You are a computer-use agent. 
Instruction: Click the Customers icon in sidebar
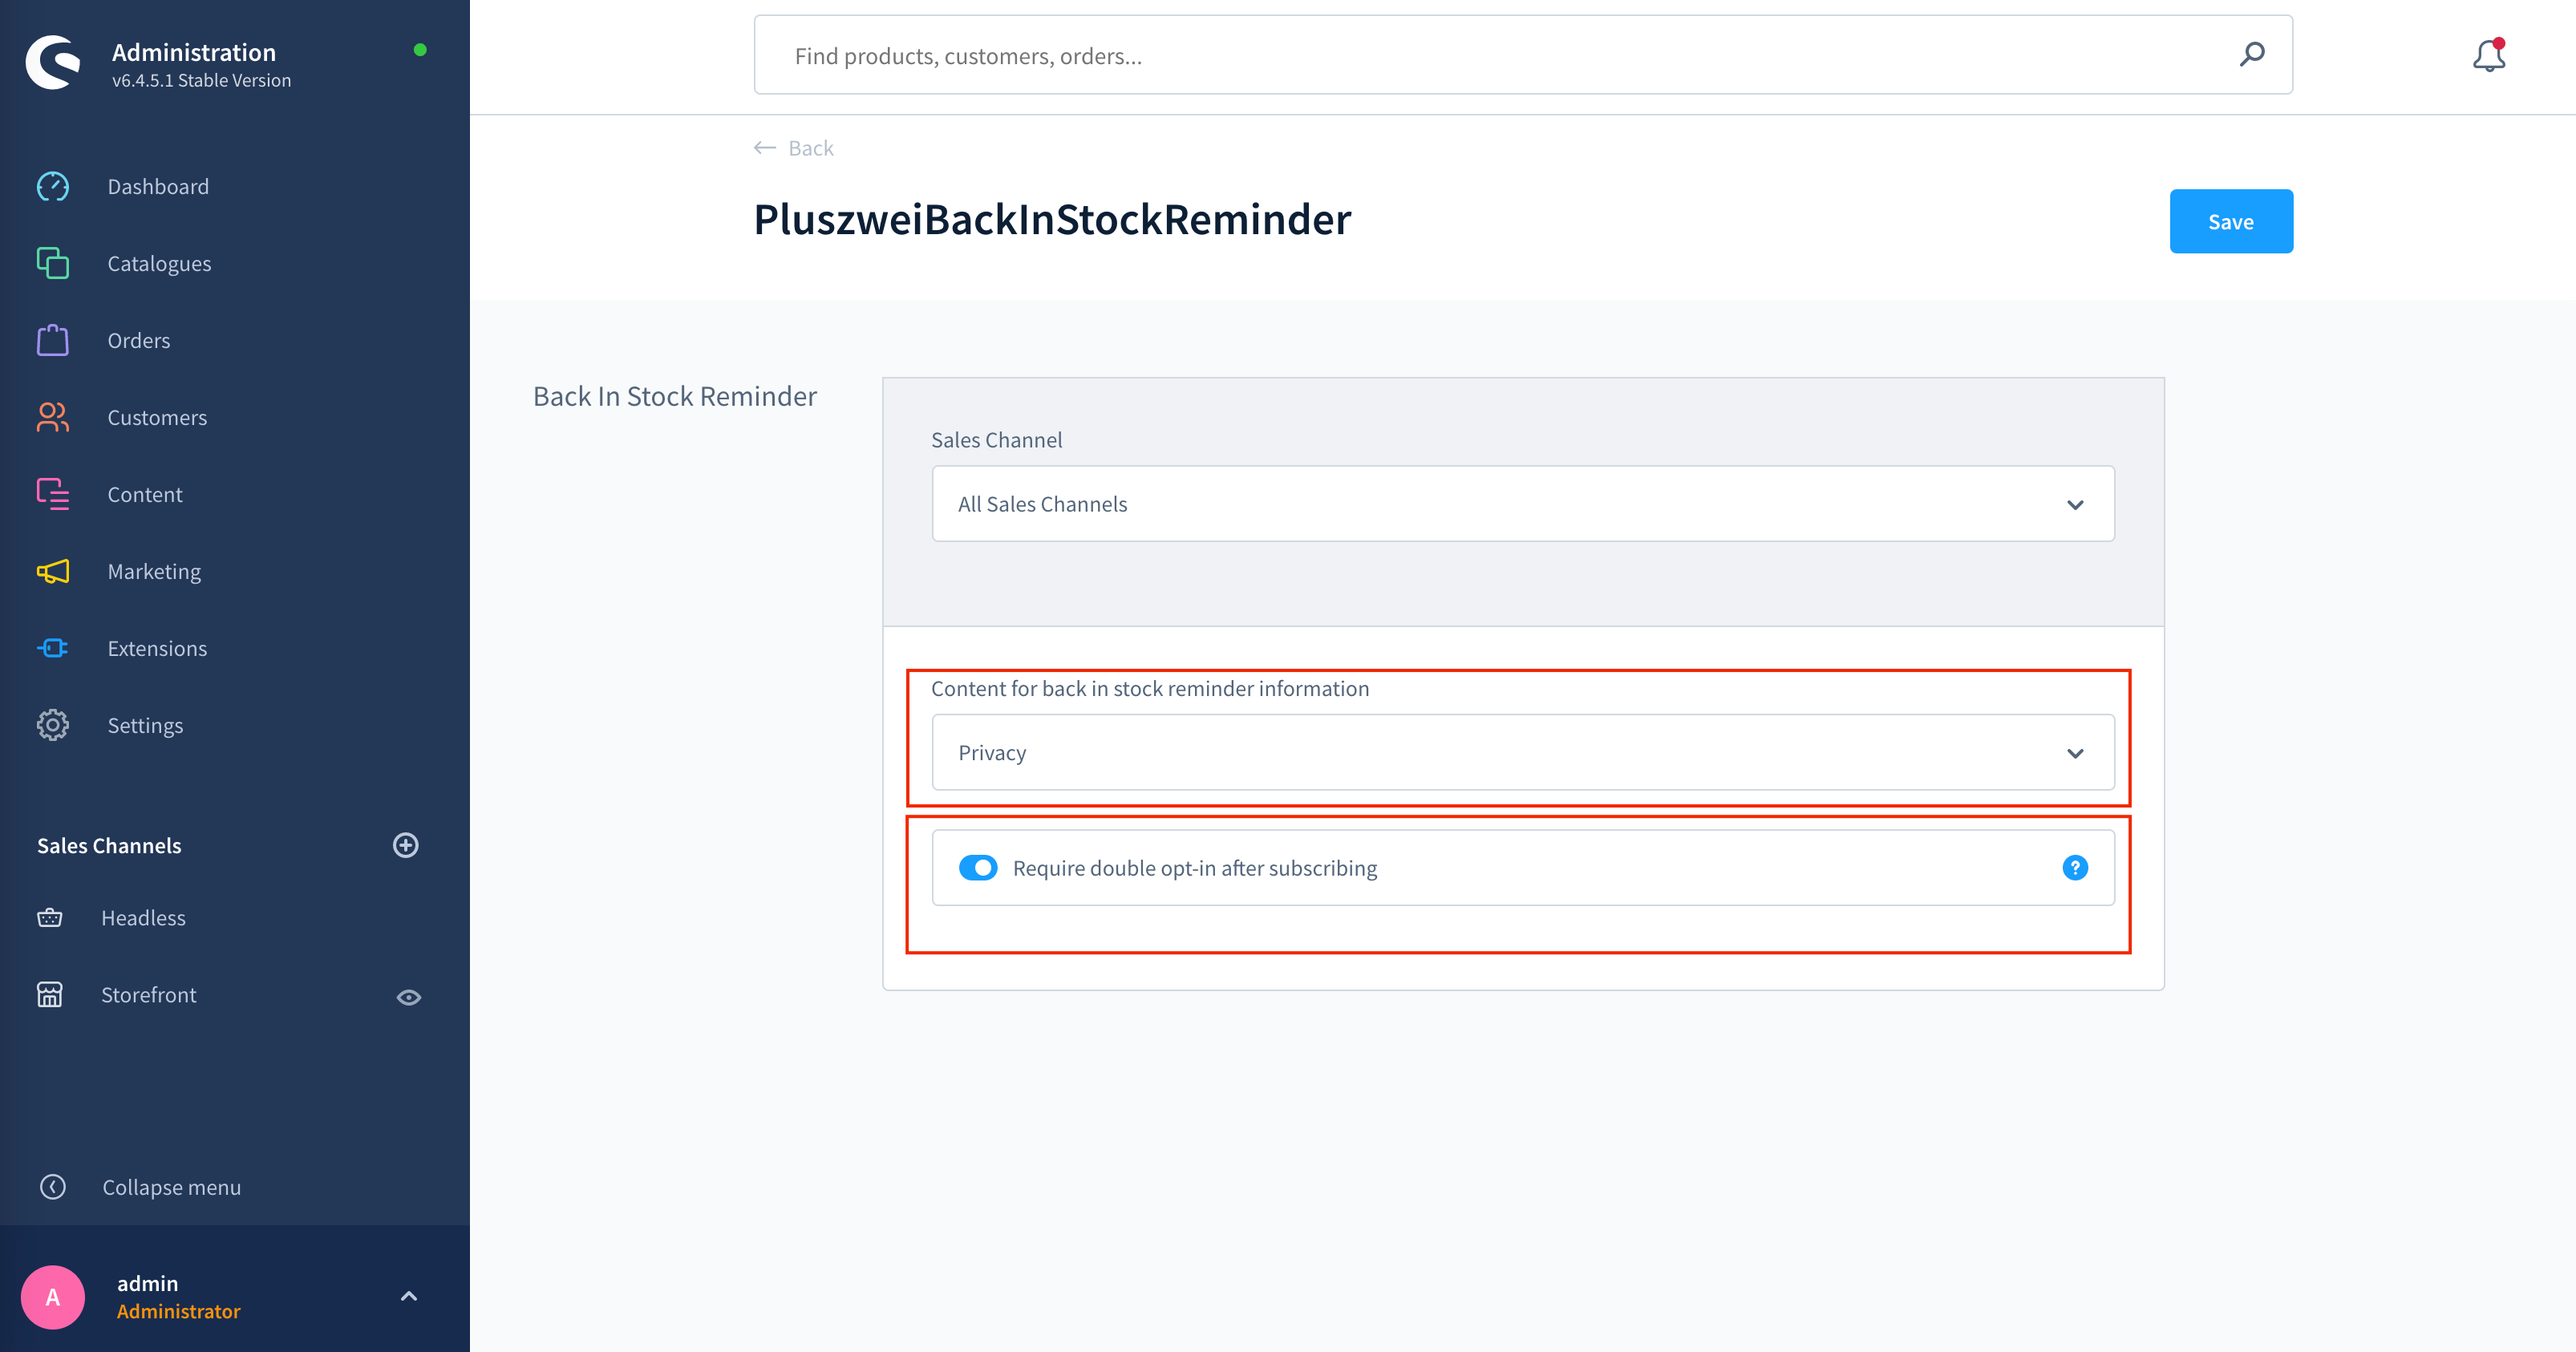53,415
